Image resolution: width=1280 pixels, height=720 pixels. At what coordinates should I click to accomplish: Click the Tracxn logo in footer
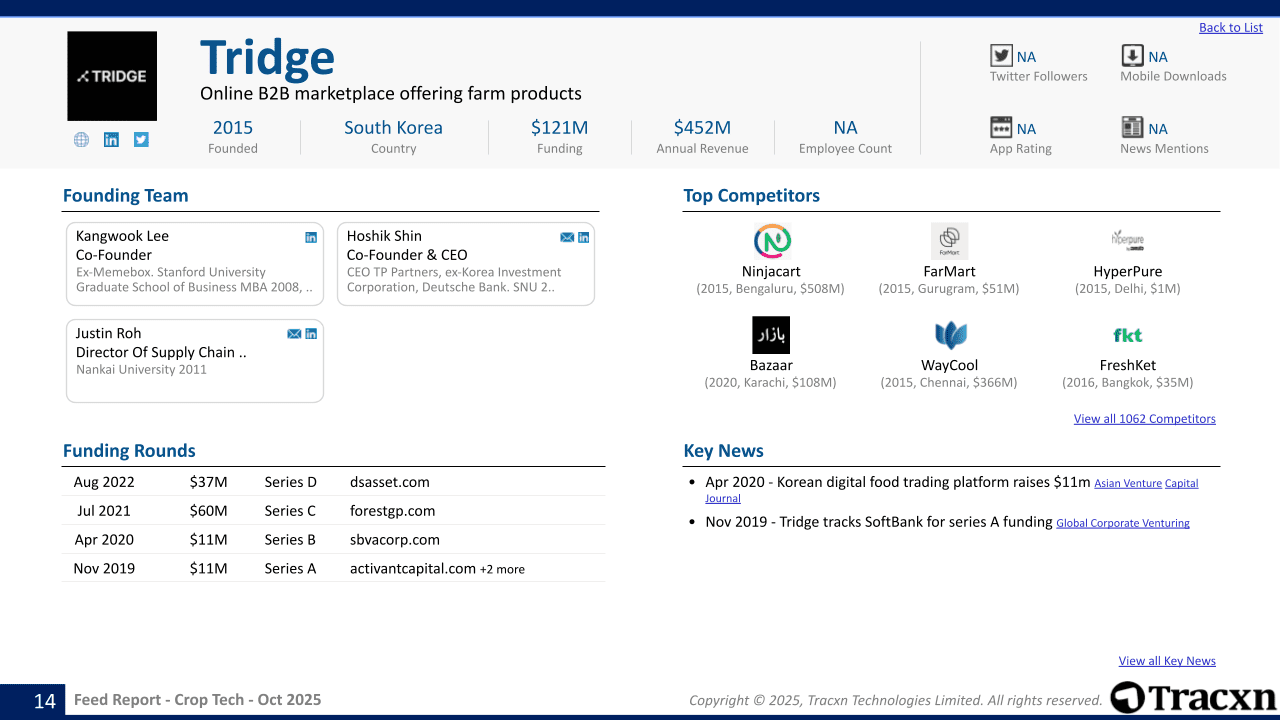[x=1192, y=698]
